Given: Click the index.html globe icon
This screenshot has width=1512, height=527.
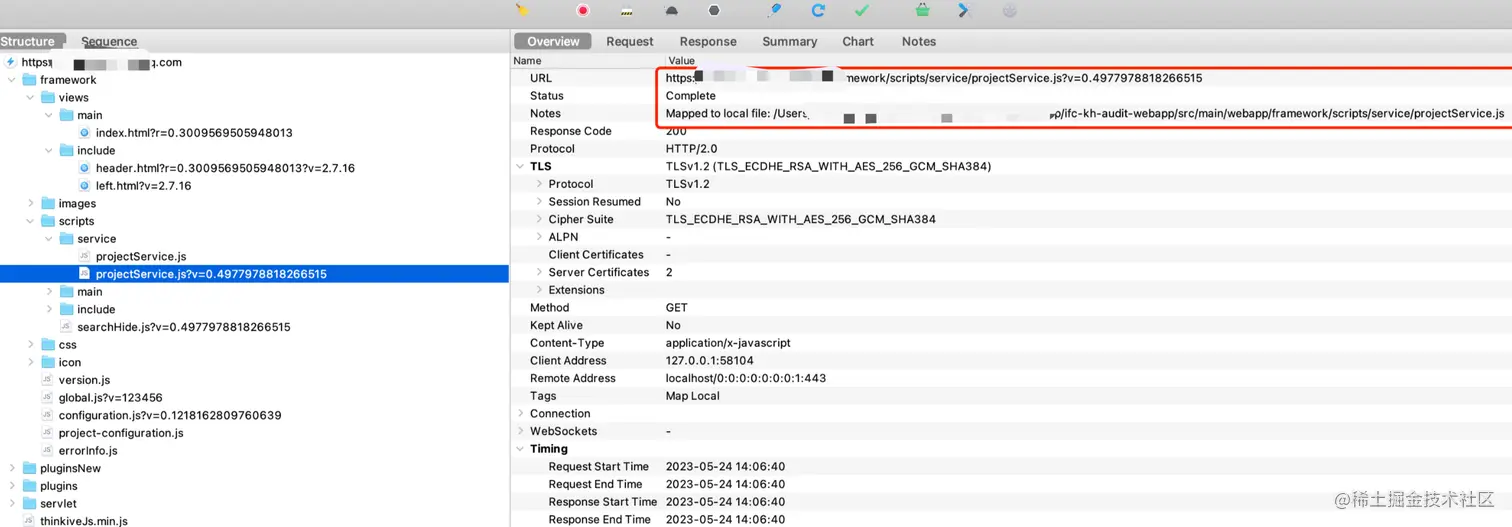Looking at the screenshot, I should 85,133.
